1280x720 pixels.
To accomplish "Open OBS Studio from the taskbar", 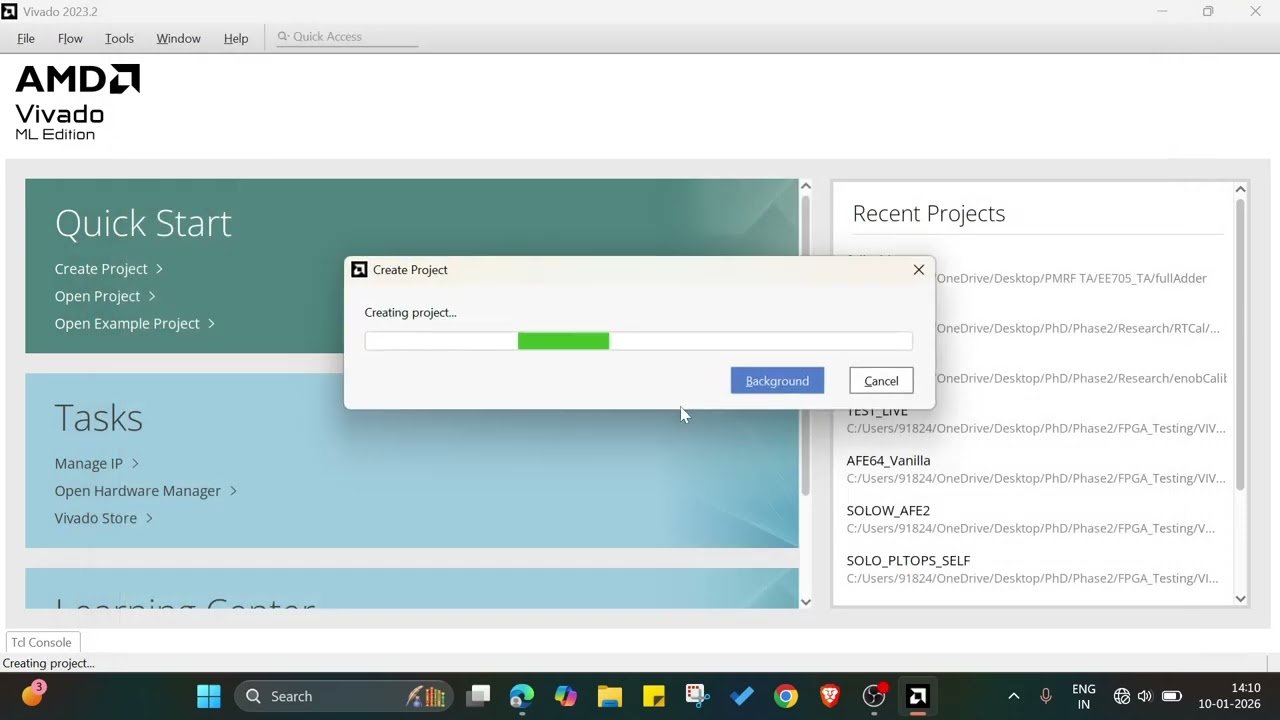I will (x=874, y=696).
